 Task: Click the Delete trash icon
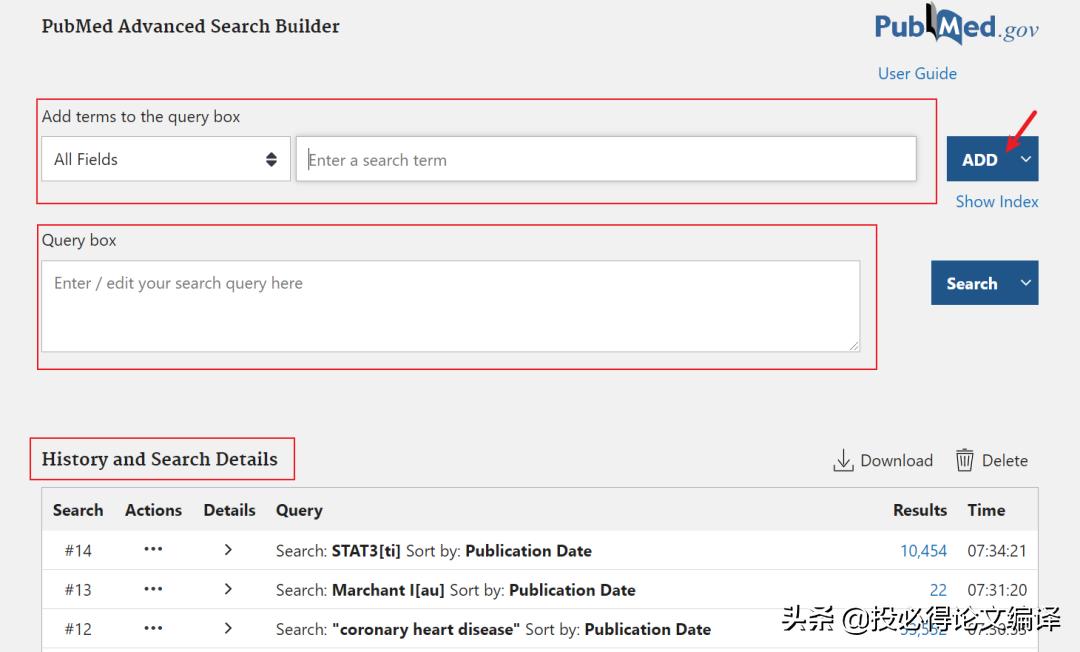click(x=964, y=460)
